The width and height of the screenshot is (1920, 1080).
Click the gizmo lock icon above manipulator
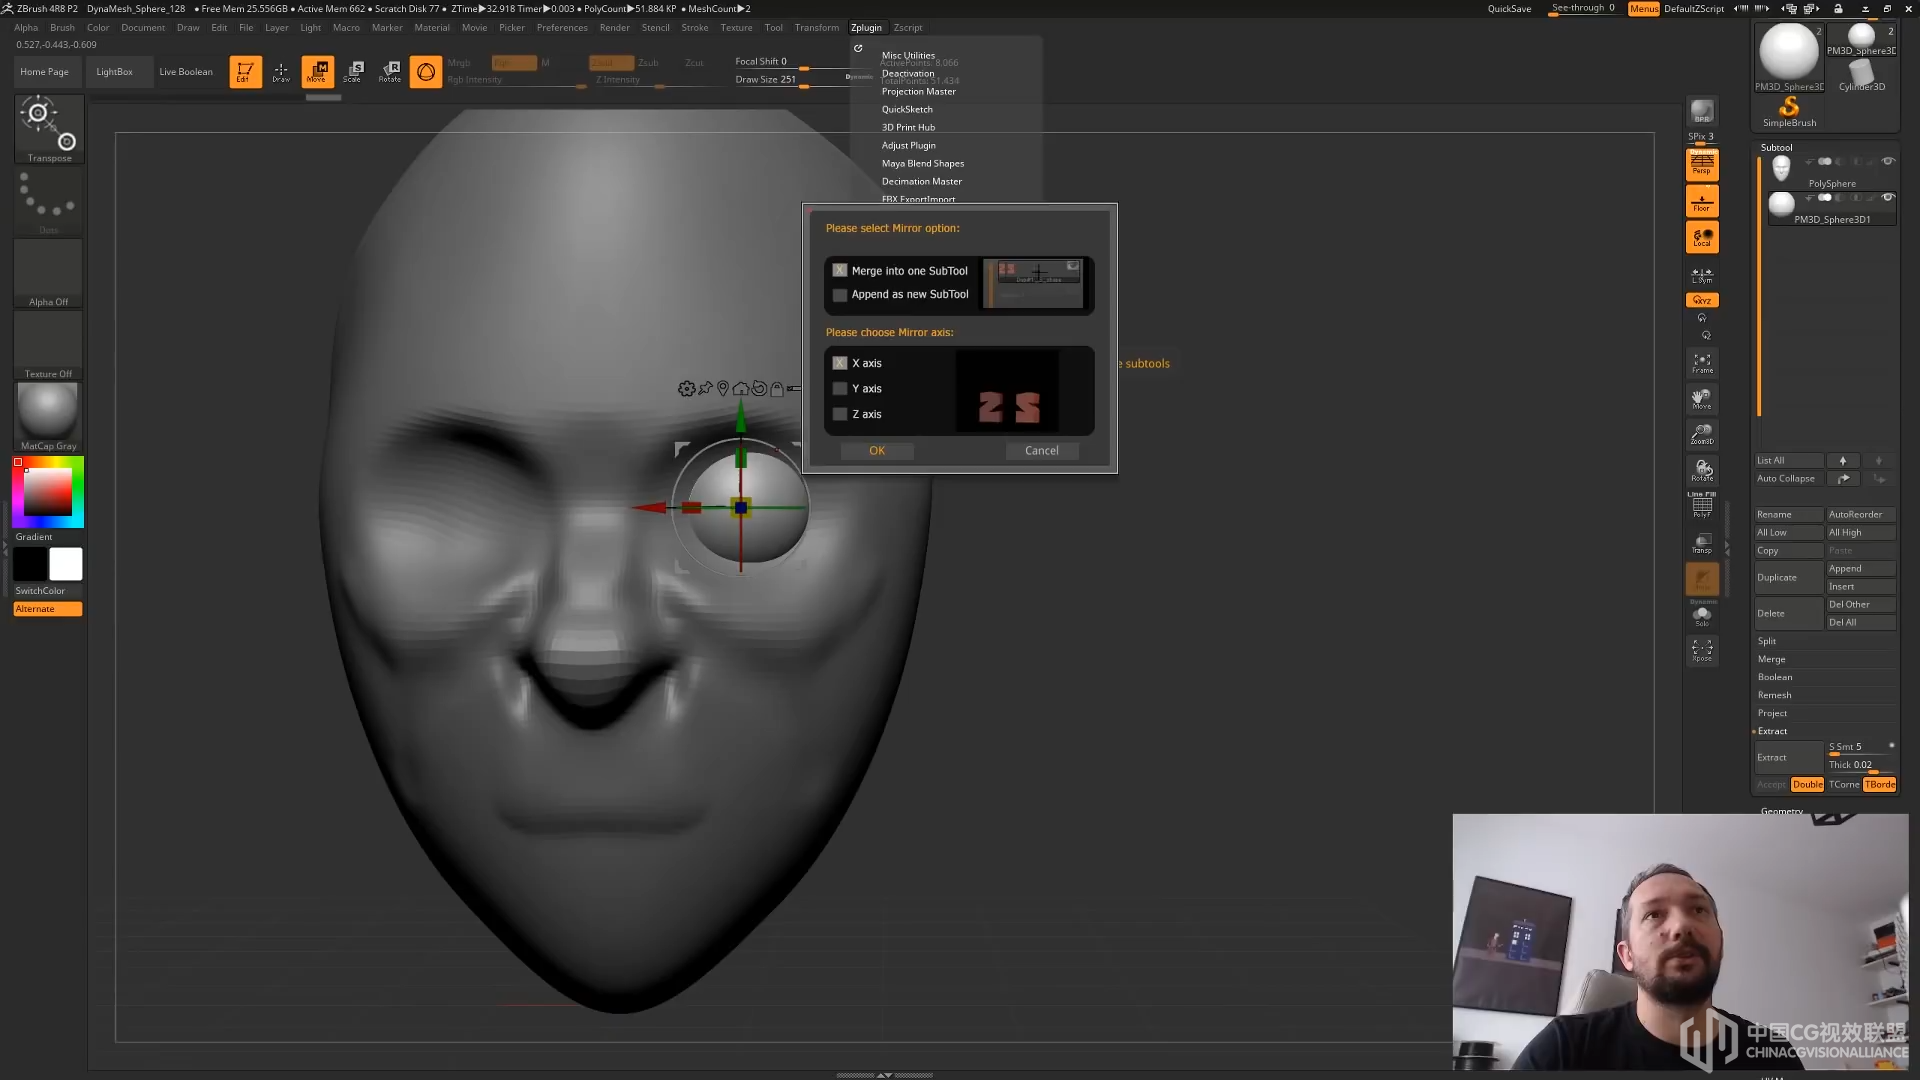click(x=777, y=388)
